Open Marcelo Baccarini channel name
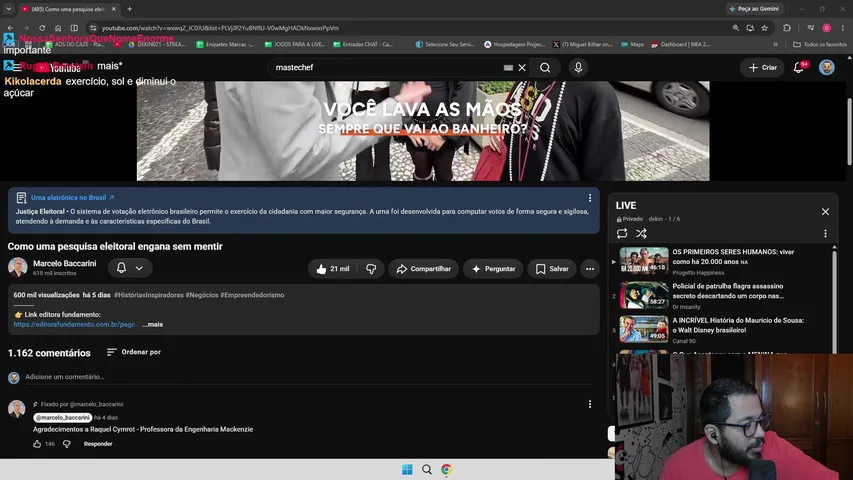Image resolution: width=853 pixels, height=480 pixels. (x=64, y=263)
